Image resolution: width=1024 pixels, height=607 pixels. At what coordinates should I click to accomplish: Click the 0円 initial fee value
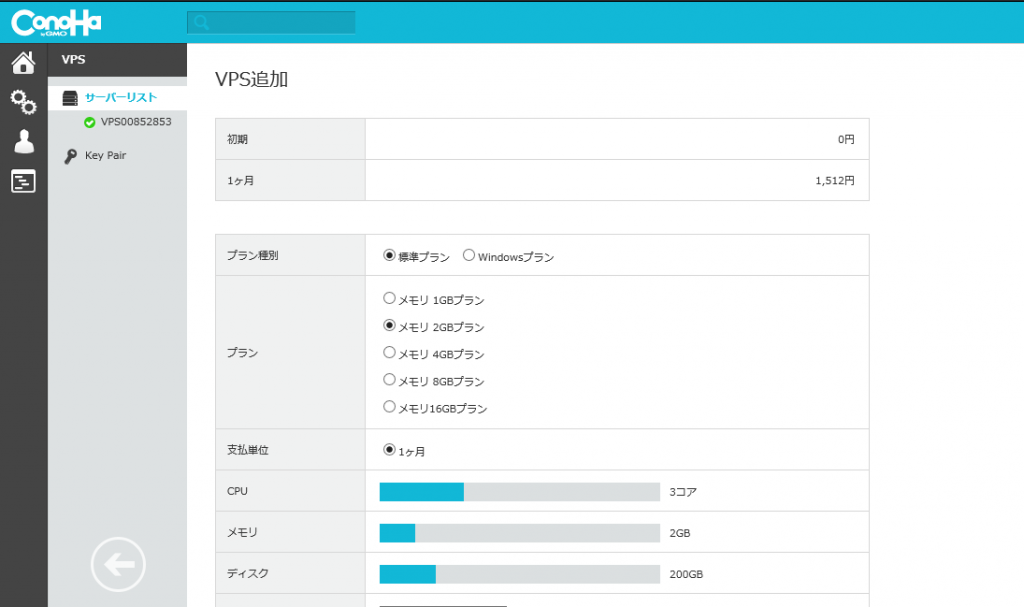846,140
